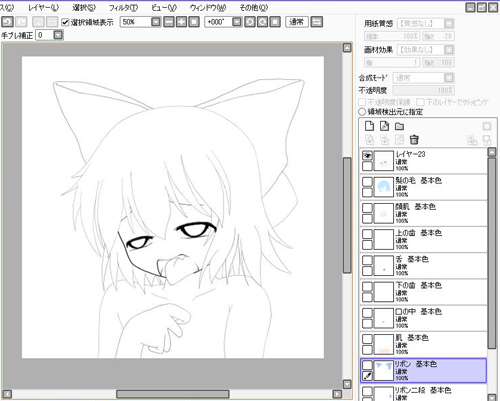Click greyed clear layer icon left of trash
500x401 pixels.
tap(399, 139)
